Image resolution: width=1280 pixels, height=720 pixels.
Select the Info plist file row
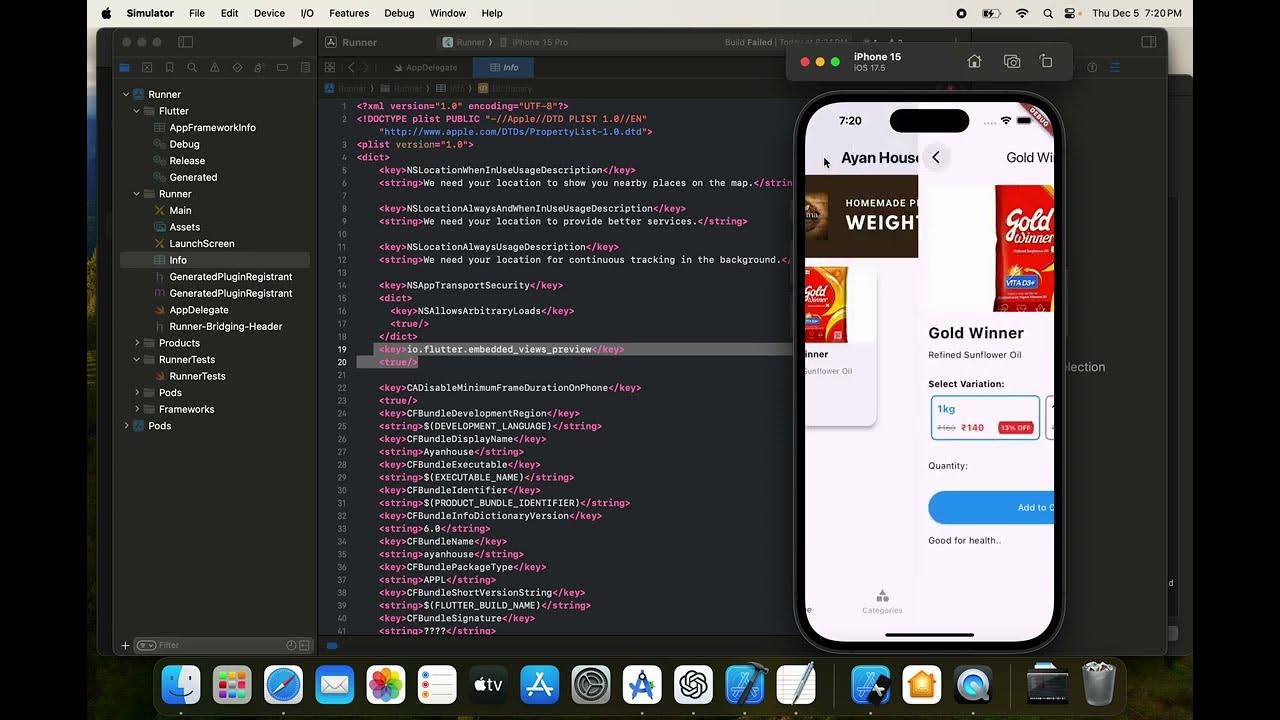point(215,260)
